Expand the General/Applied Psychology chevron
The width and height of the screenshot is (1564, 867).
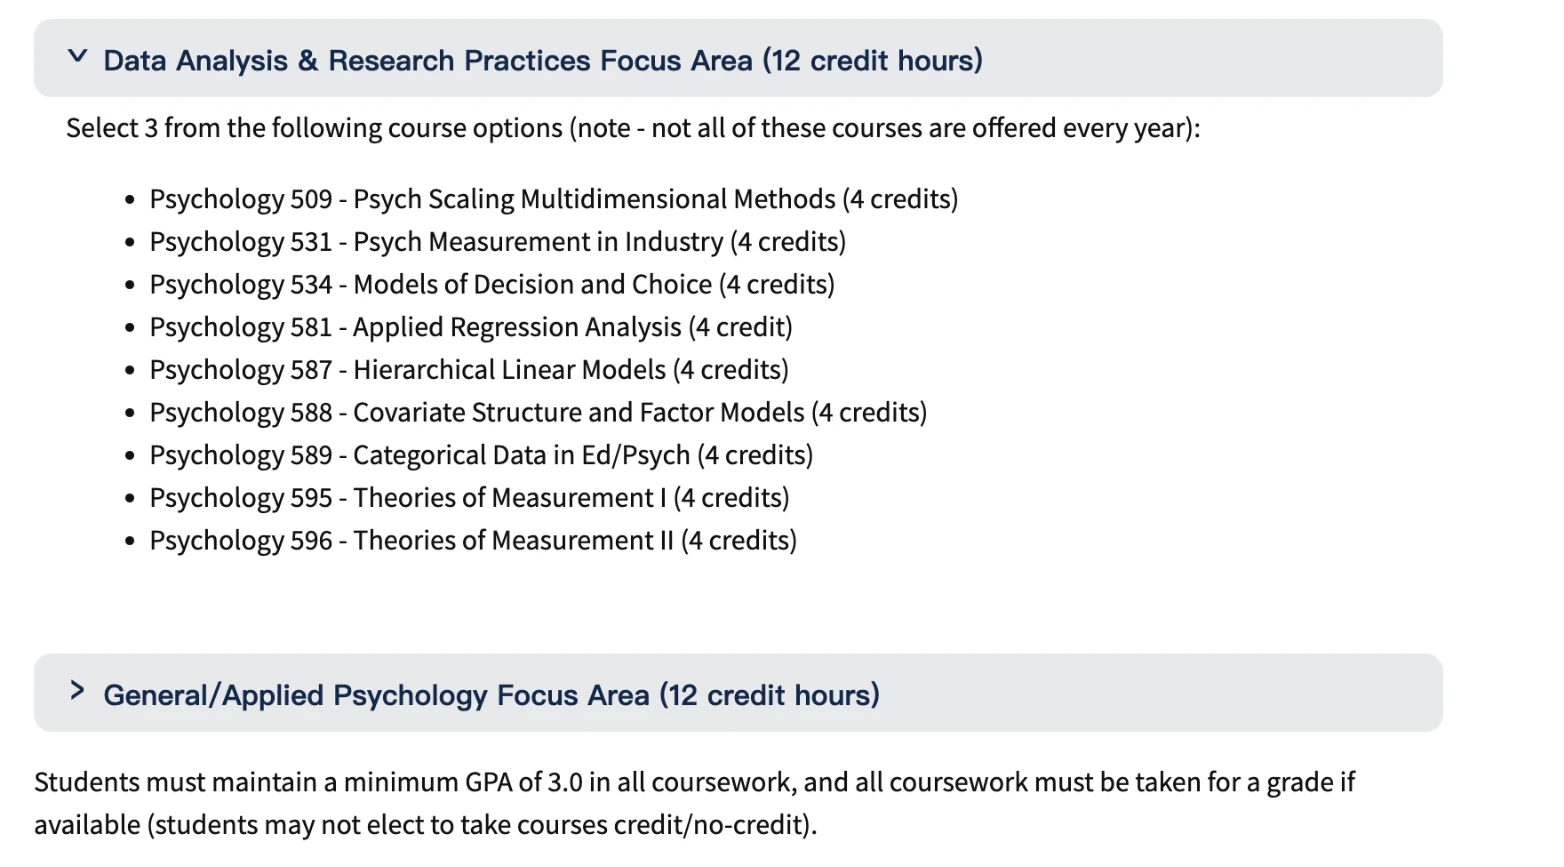pos(77,691)
